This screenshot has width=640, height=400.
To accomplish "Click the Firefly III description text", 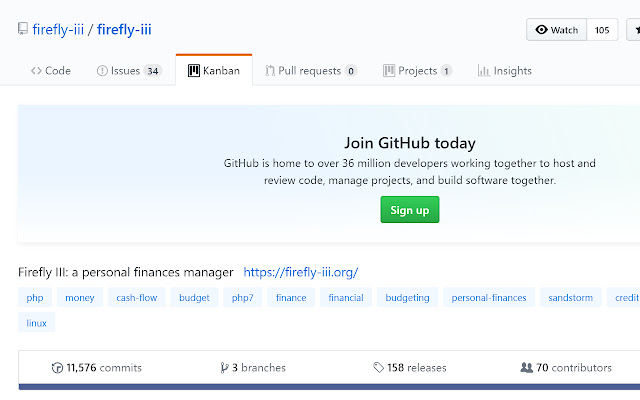I will 126,272.
